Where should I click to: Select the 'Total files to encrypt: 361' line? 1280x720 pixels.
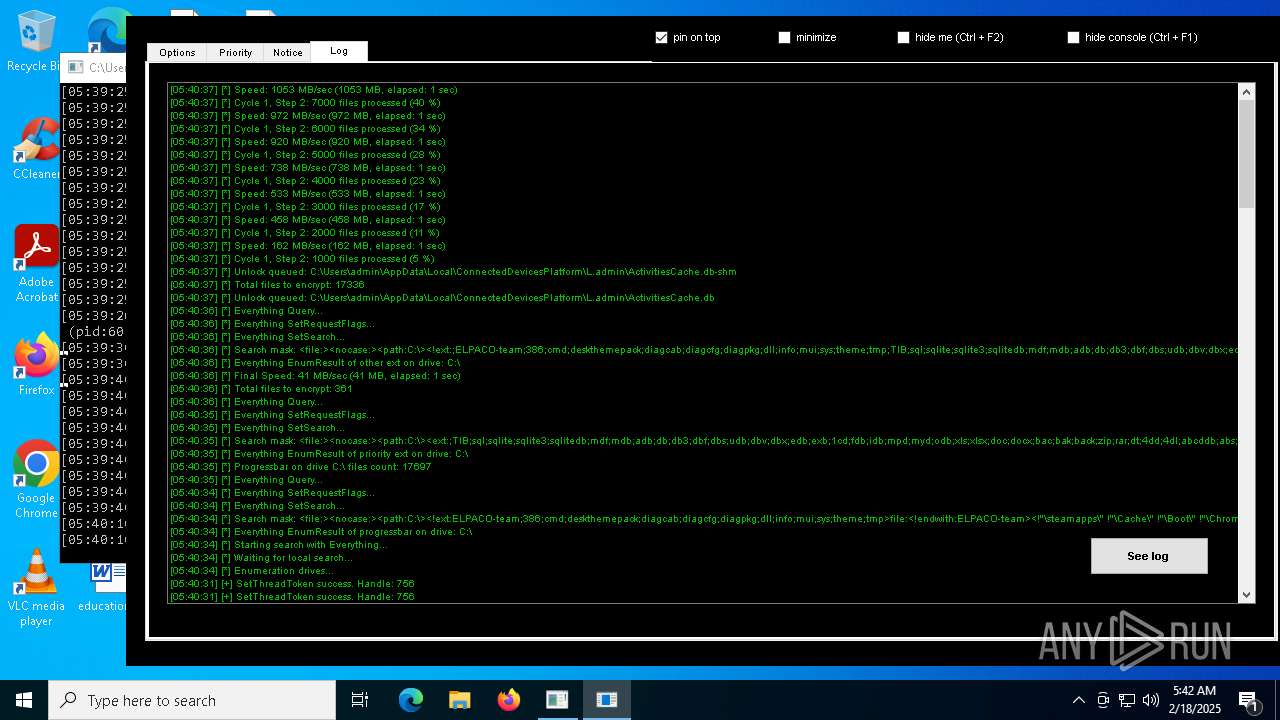[x=261, y=389]
